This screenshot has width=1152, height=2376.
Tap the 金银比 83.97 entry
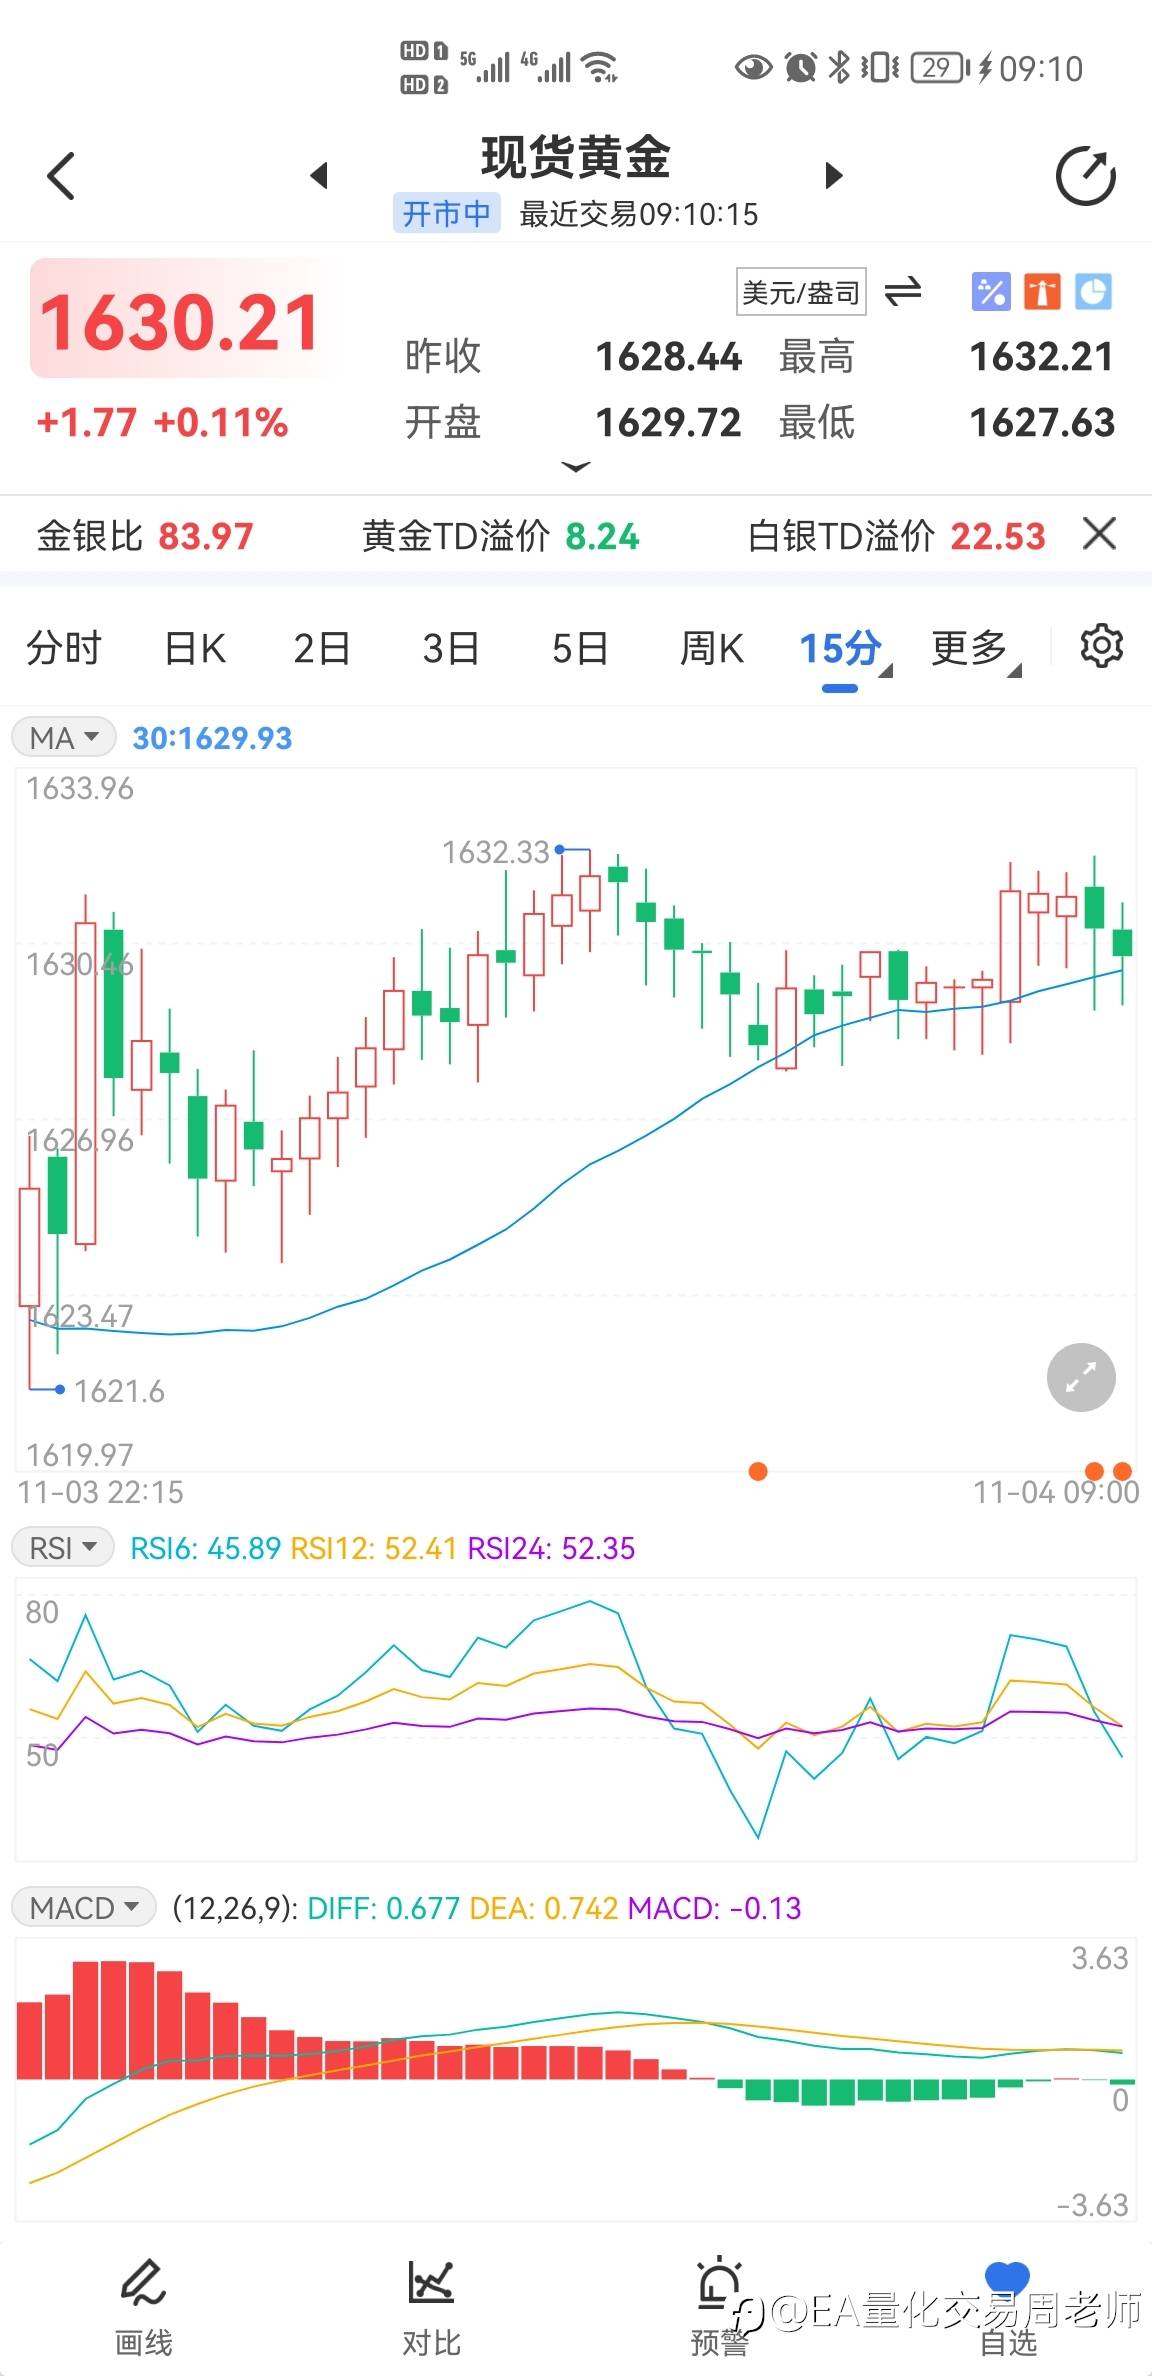[x=145, y=536]
